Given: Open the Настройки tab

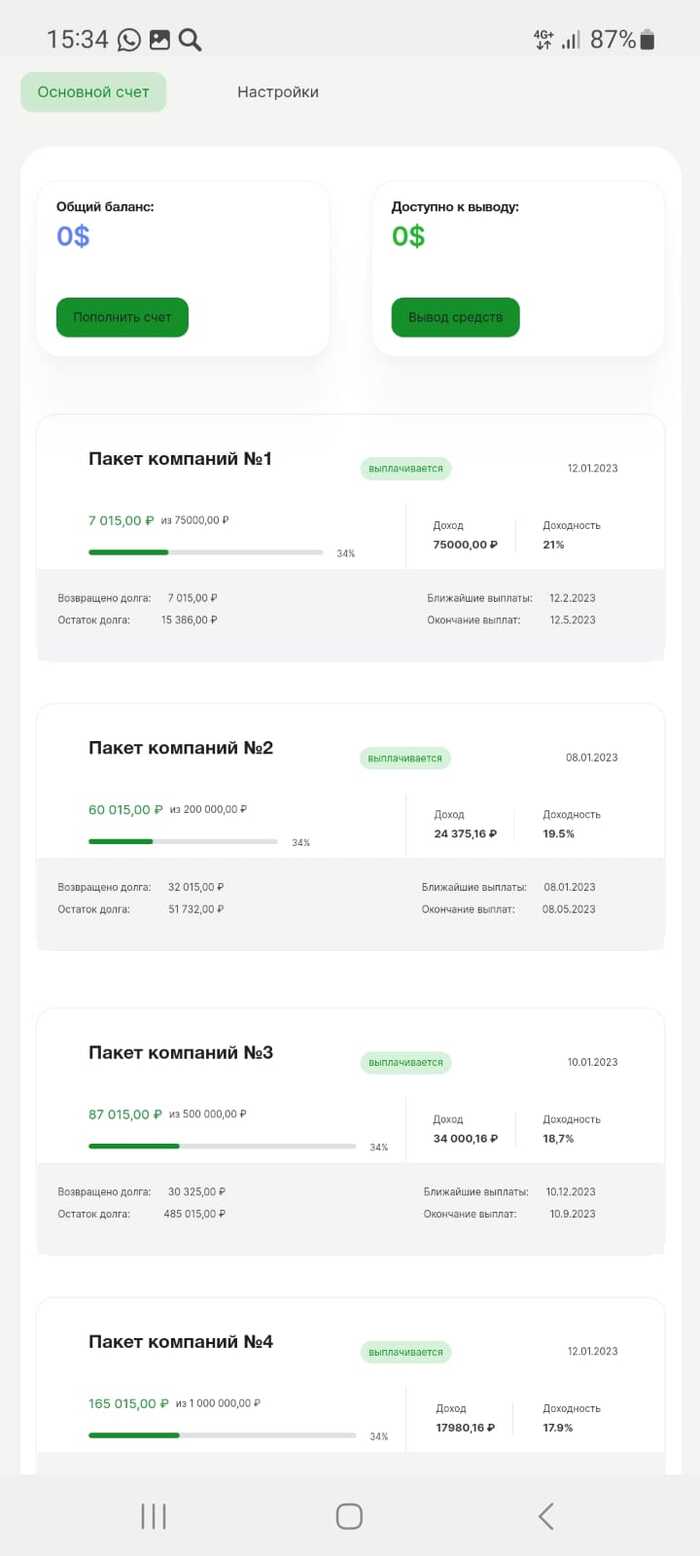Looking at the screenshot, I should coord(278,92).
